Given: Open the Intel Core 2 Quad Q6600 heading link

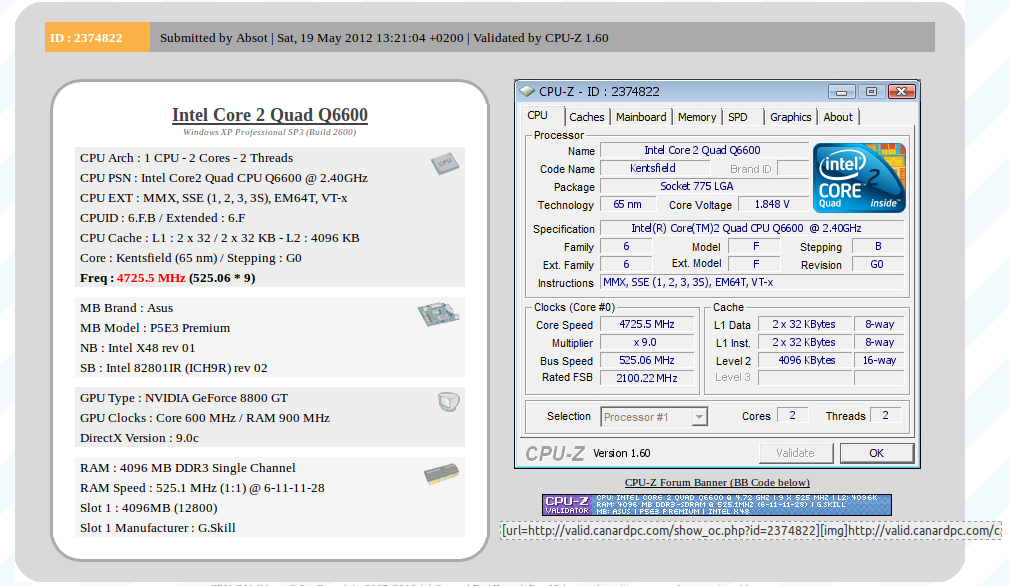Looking at the screenshot, I should pyautogui.click(x=270, y=115).
